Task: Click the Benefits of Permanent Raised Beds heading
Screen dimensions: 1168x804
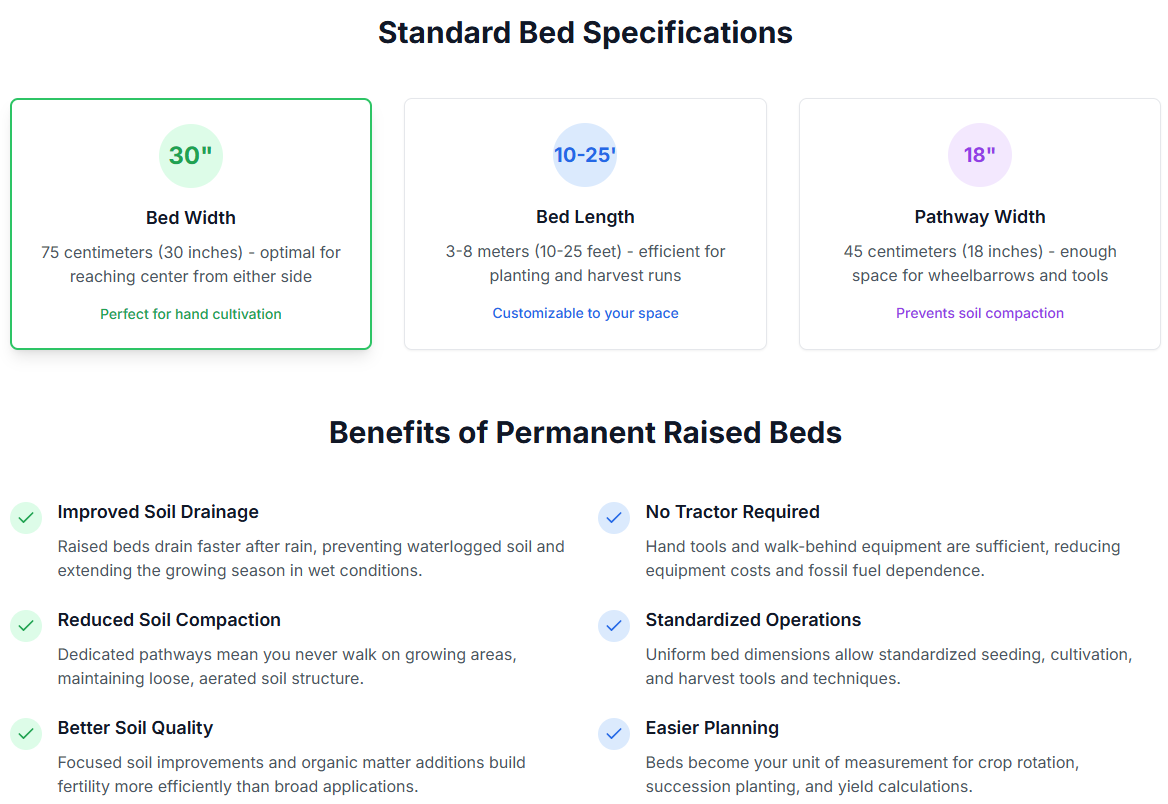Action: click(585, 433)
